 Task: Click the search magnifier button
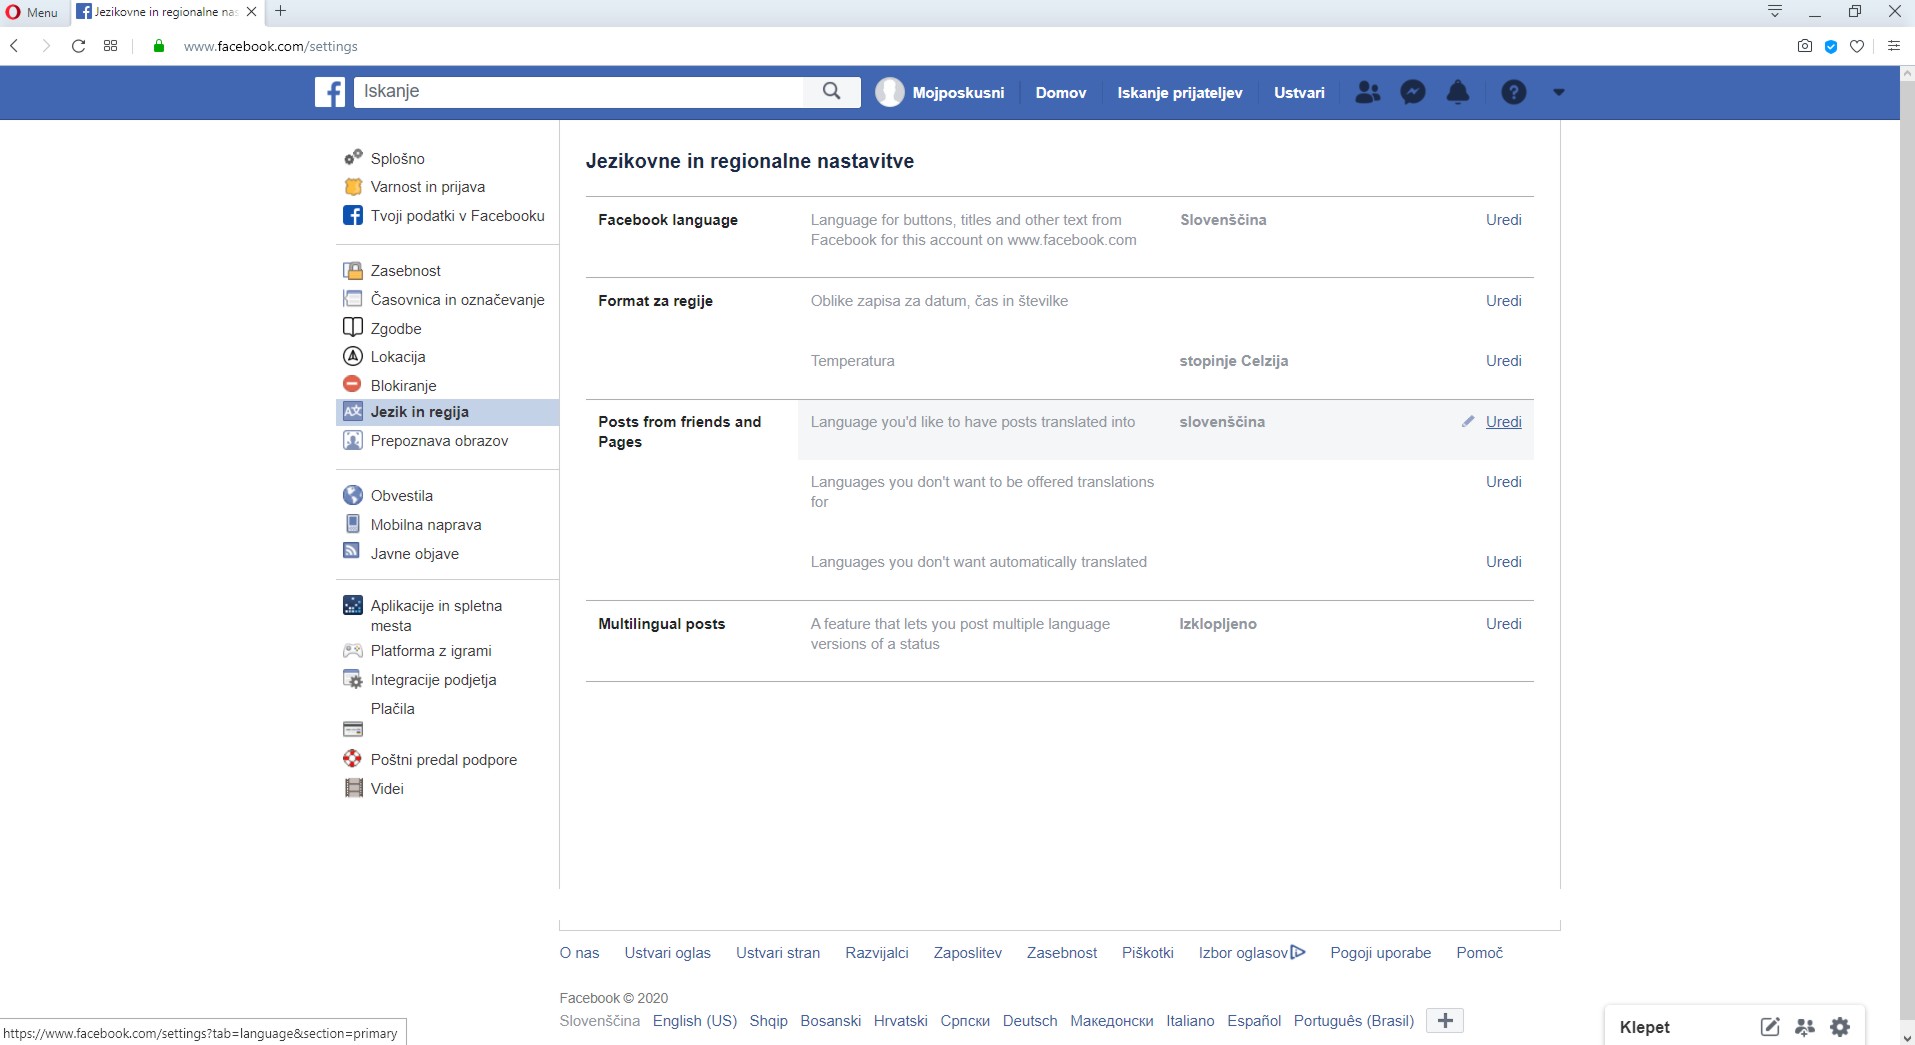[x=831, y=92]
